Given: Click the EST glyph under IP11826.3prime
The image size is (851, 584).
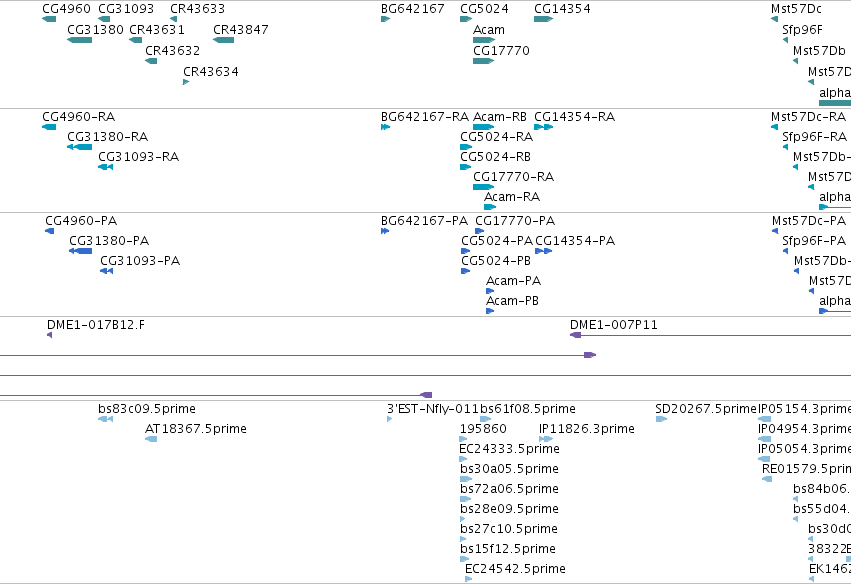Looking at the screenshot, I should 546,439.
